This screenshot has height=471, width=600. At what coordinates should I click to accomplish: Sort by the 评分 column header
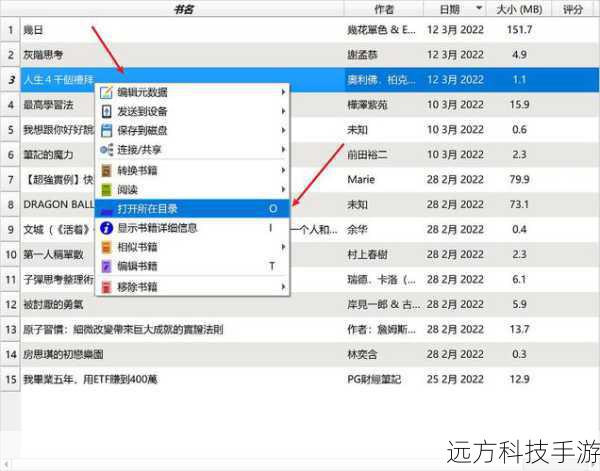(573, 8)
